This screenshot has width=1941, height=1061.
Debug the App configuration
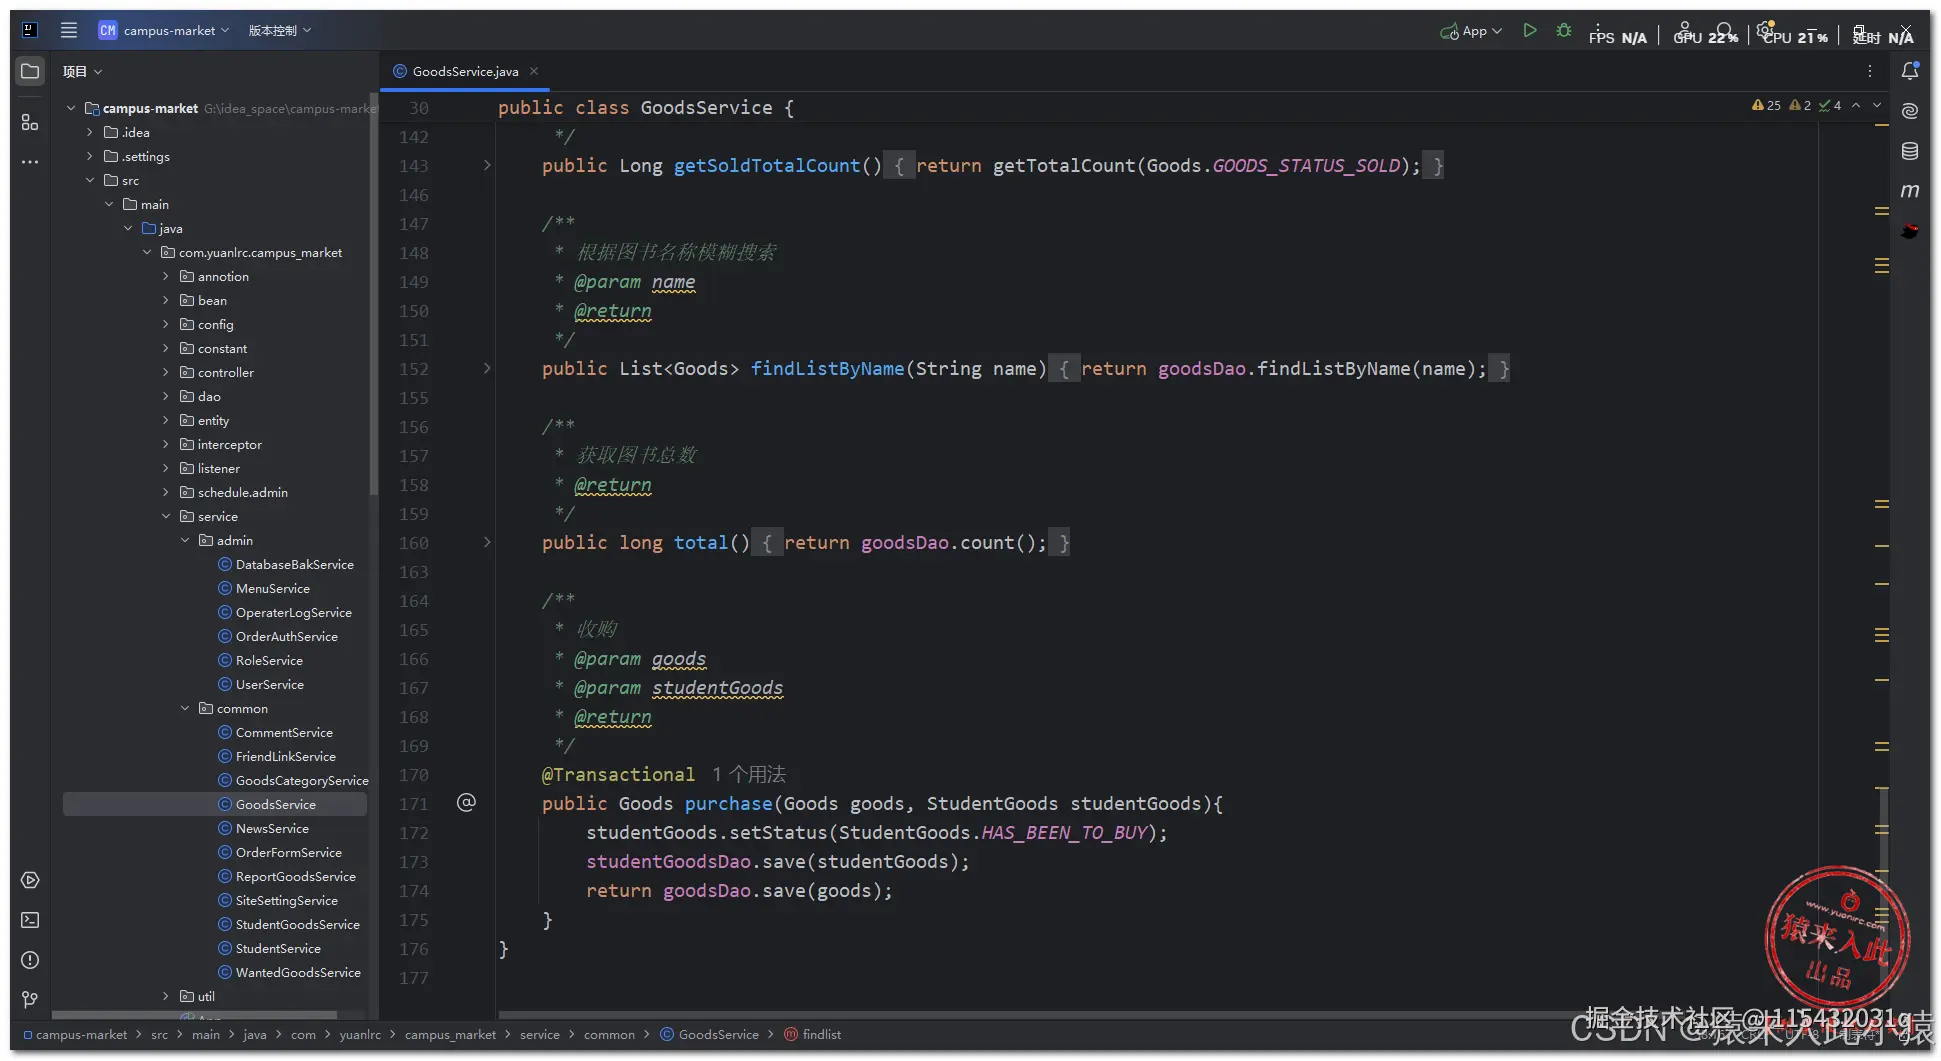click(1564, 30)
